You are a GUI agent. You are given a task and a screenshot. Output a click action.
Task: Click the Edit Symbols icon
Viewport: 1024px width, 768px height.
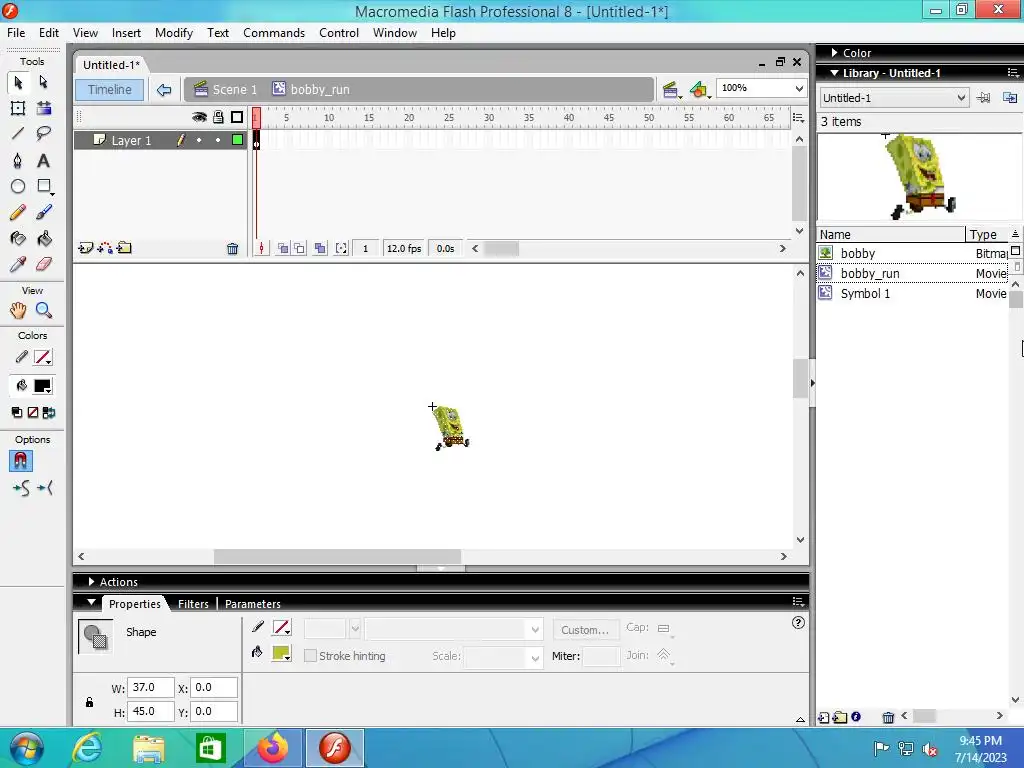[699, 90]
